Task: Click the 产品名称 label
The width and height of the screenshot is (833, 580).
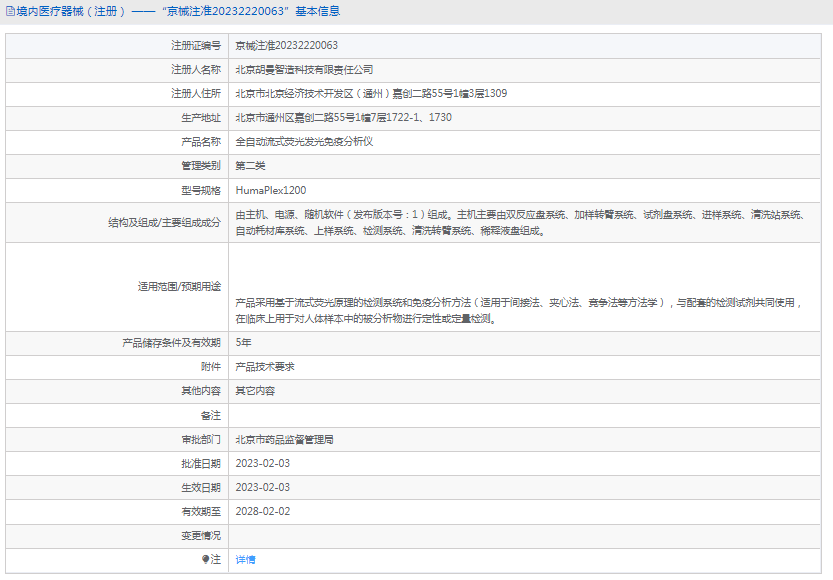Action: (201, 142)
